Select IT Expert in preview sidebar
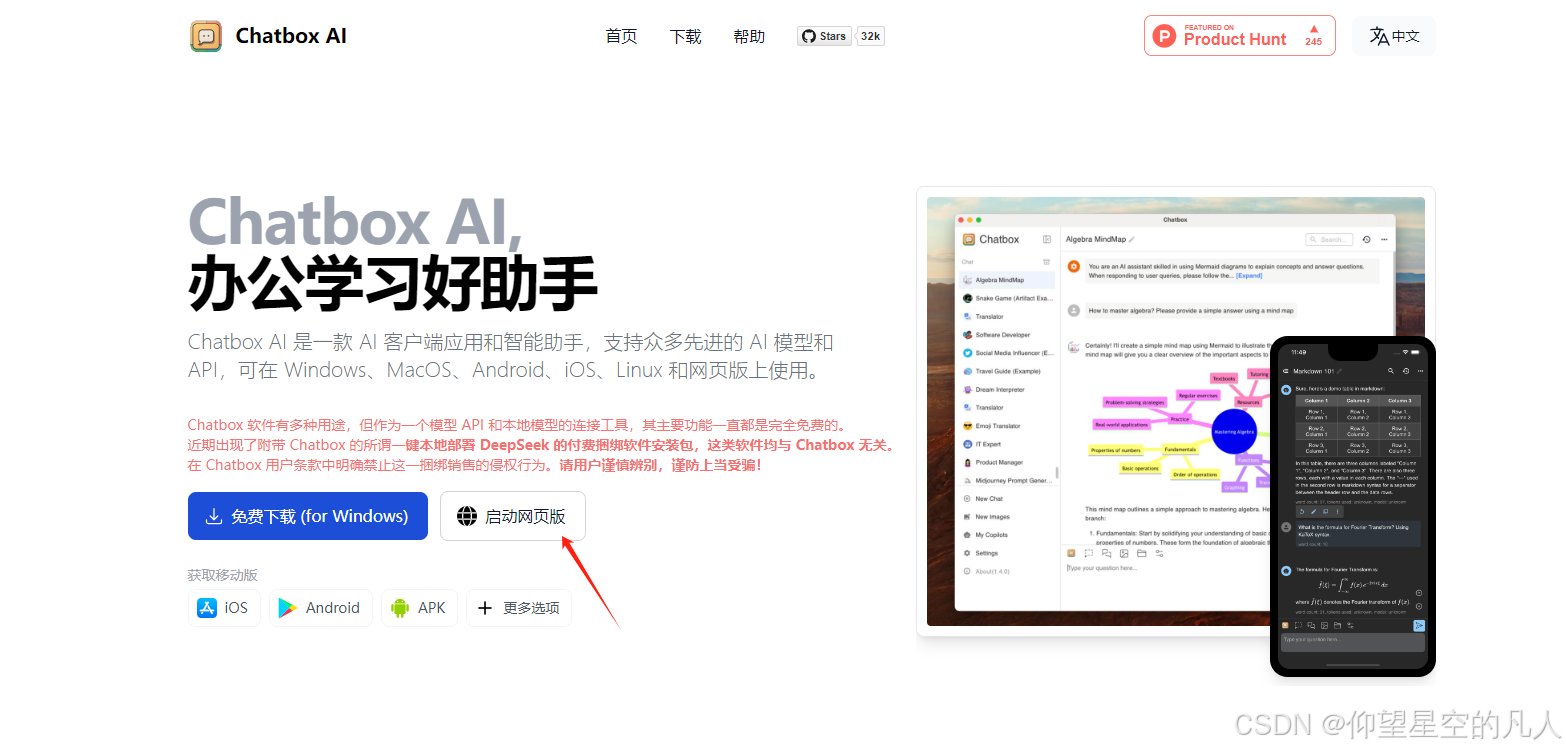 1007,444
